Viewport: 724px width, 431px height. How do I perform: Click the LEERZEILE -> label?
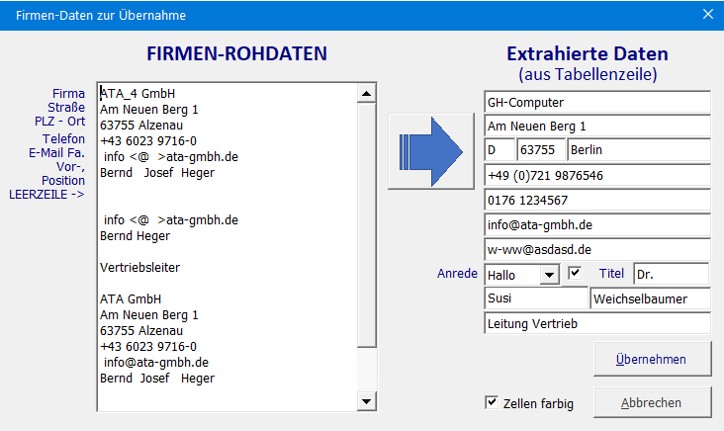pos(47,194)
